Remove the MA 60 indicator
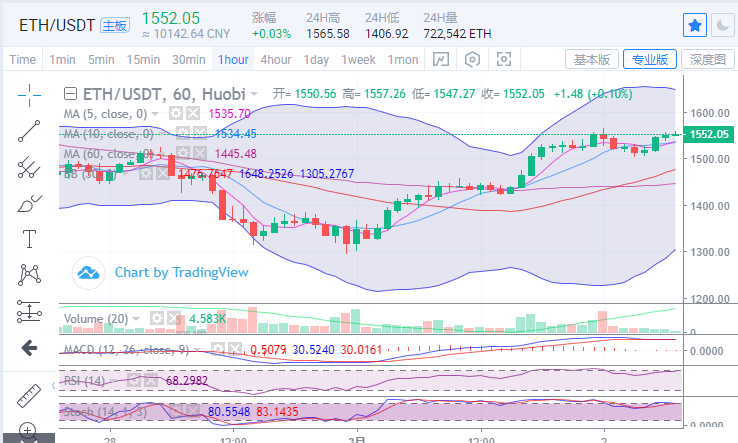738x443 pixels. 200,153
